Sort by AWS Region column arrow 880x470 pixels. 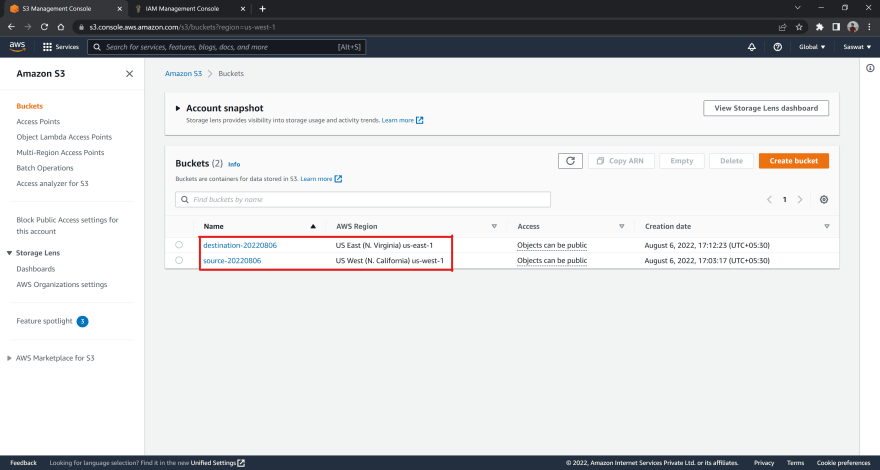point(494,226)
